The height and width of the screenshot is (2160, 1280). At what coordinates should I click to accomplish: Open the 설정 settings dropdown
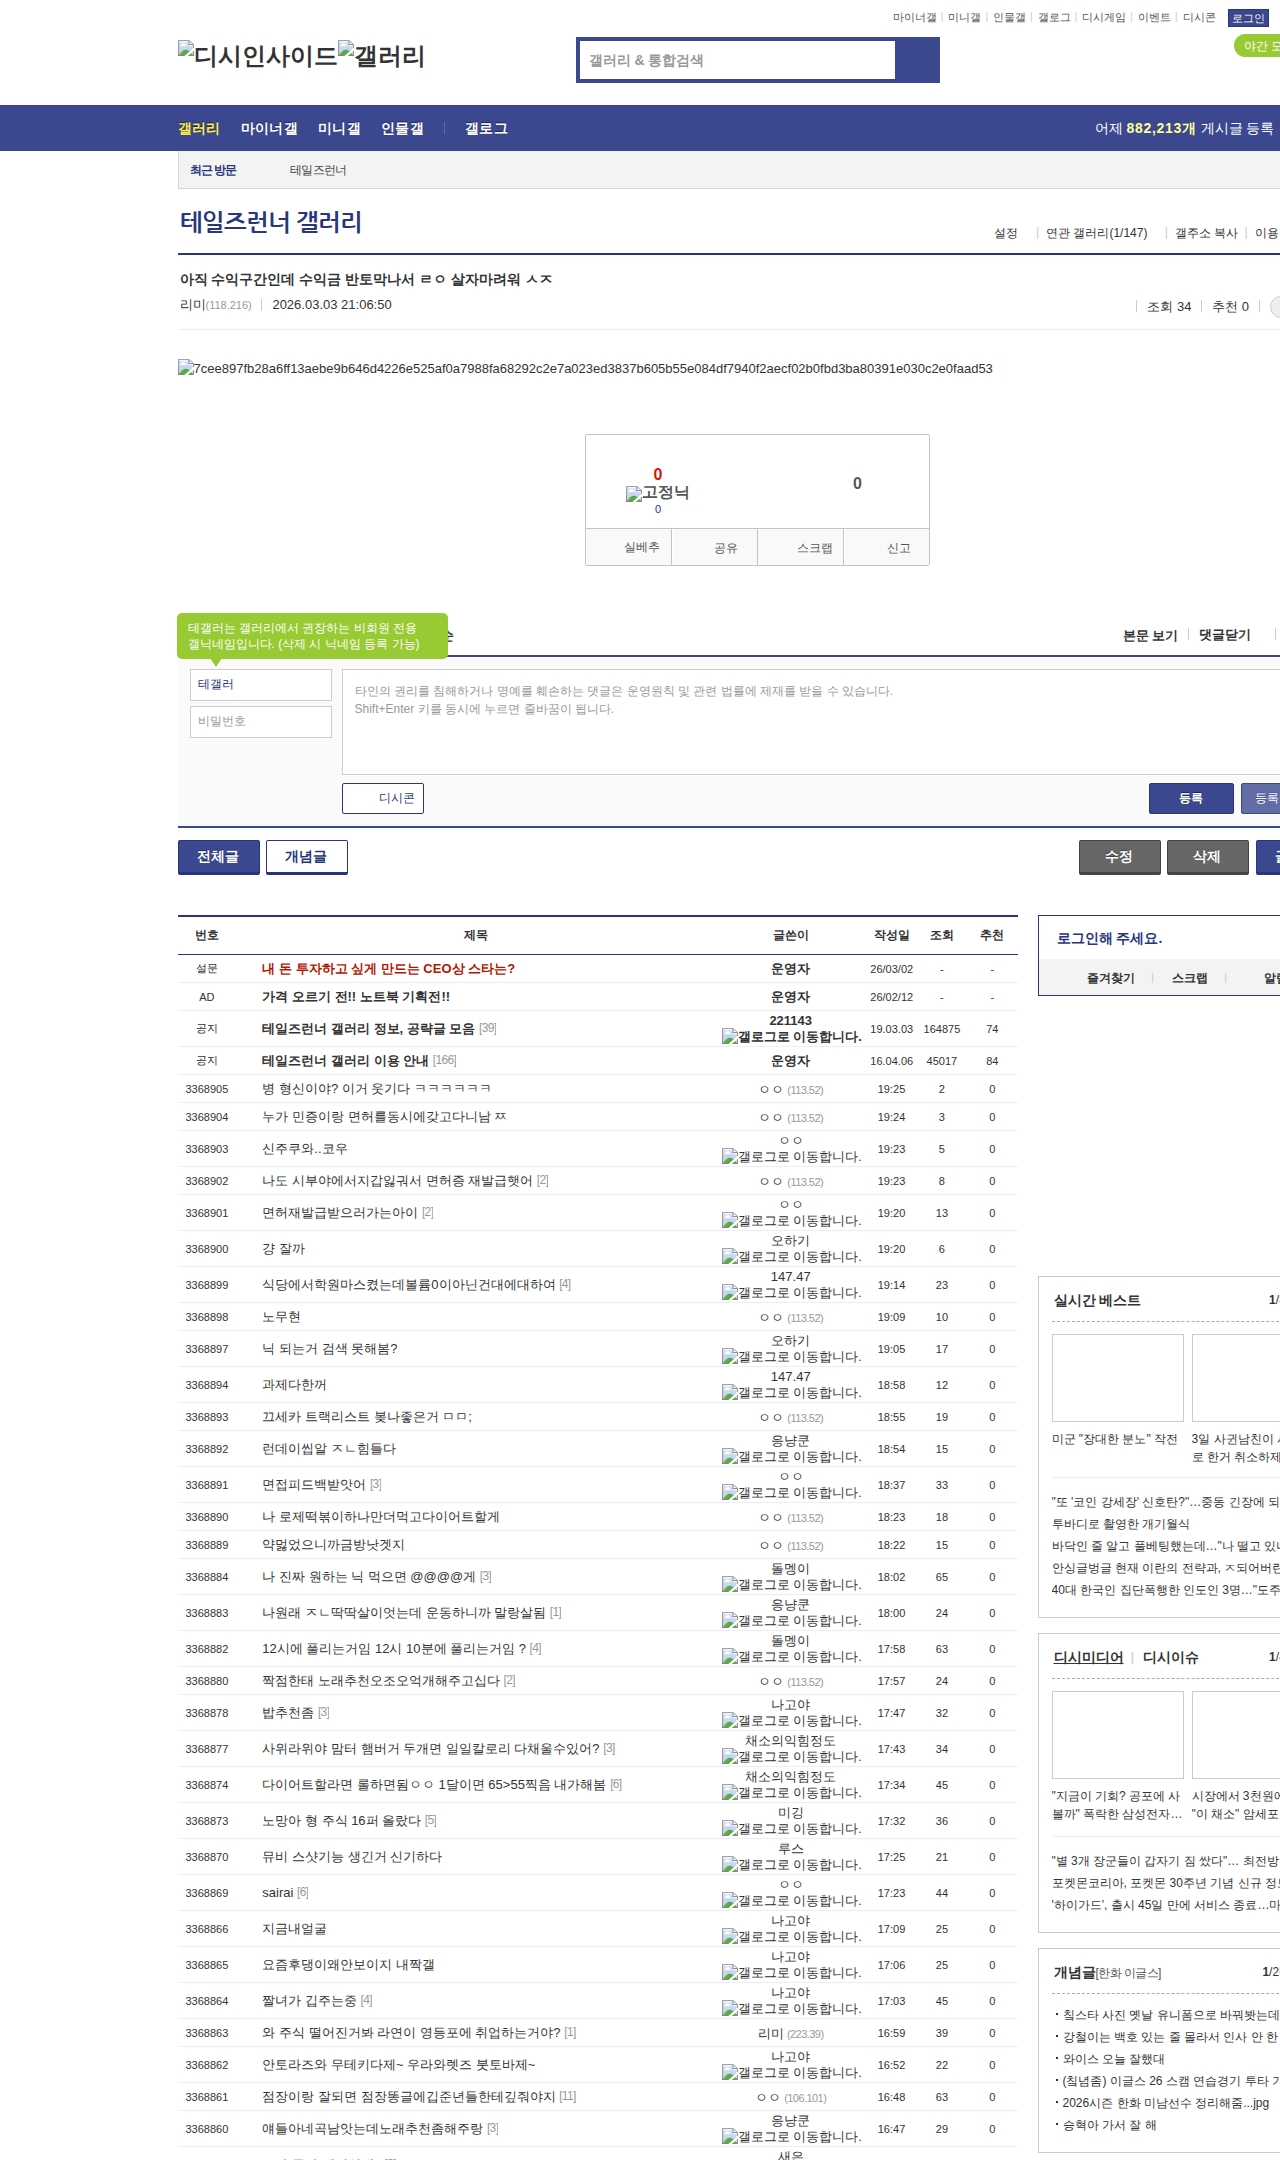1005,233
